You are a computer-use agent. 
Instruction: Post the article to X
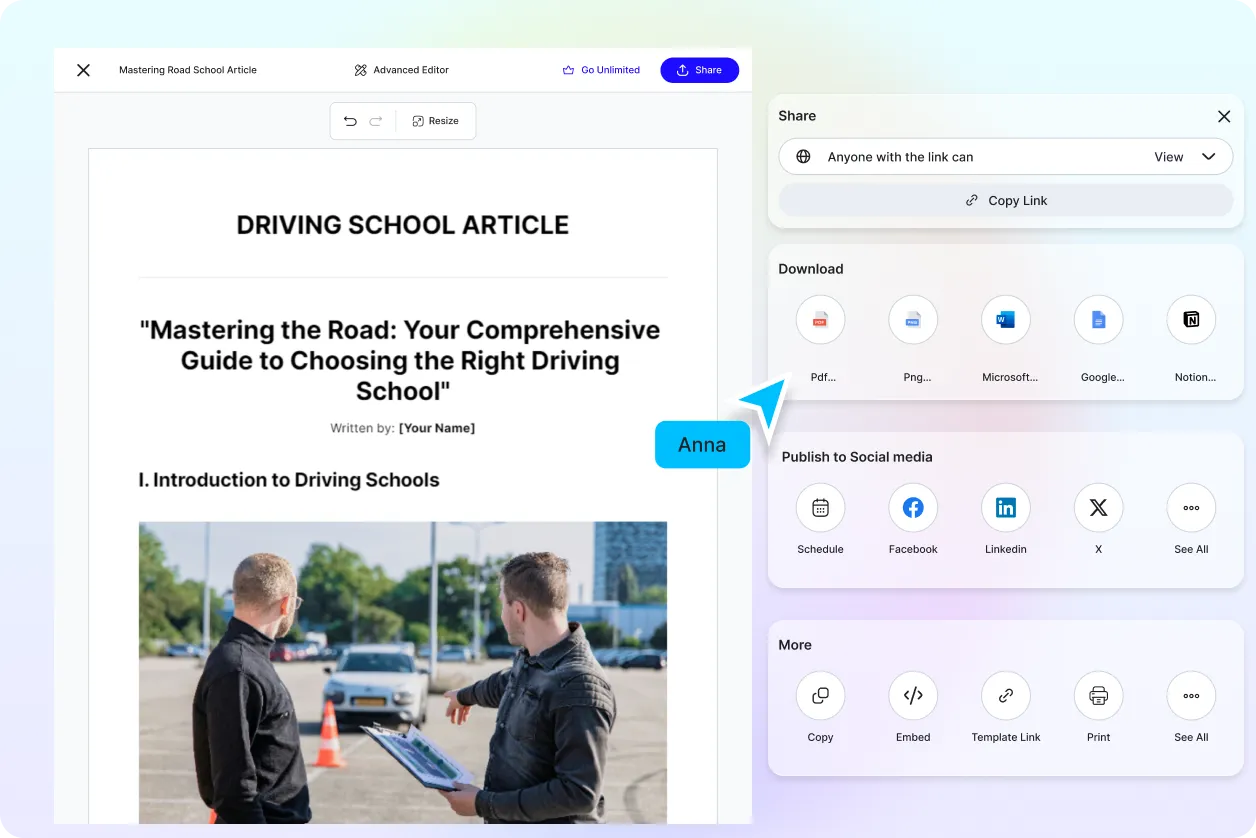(x=1098, y=507)
